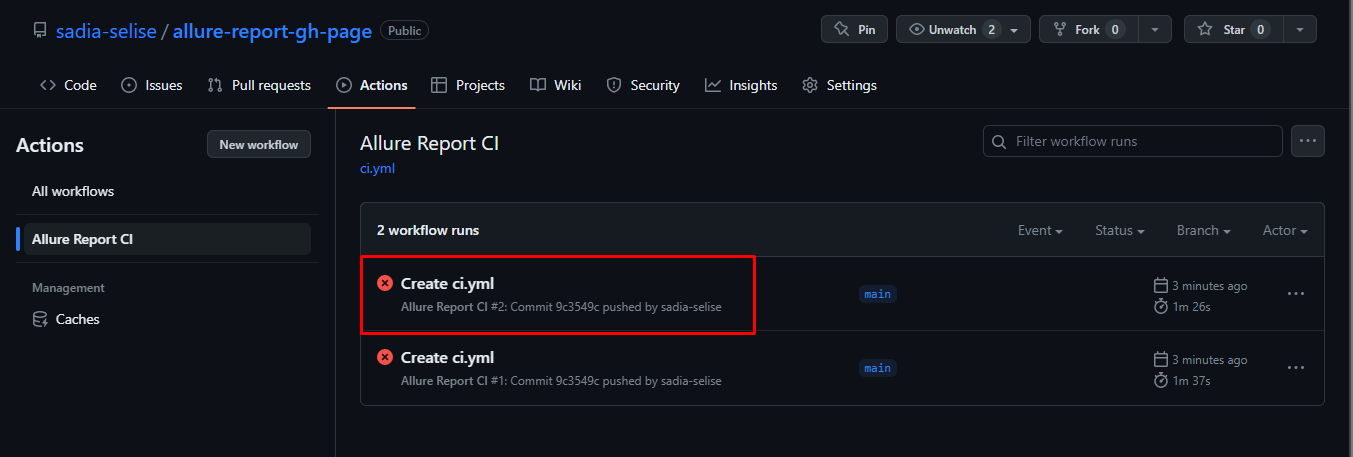Click the New workflow button
1353x457 pixels.
(259, 144)
